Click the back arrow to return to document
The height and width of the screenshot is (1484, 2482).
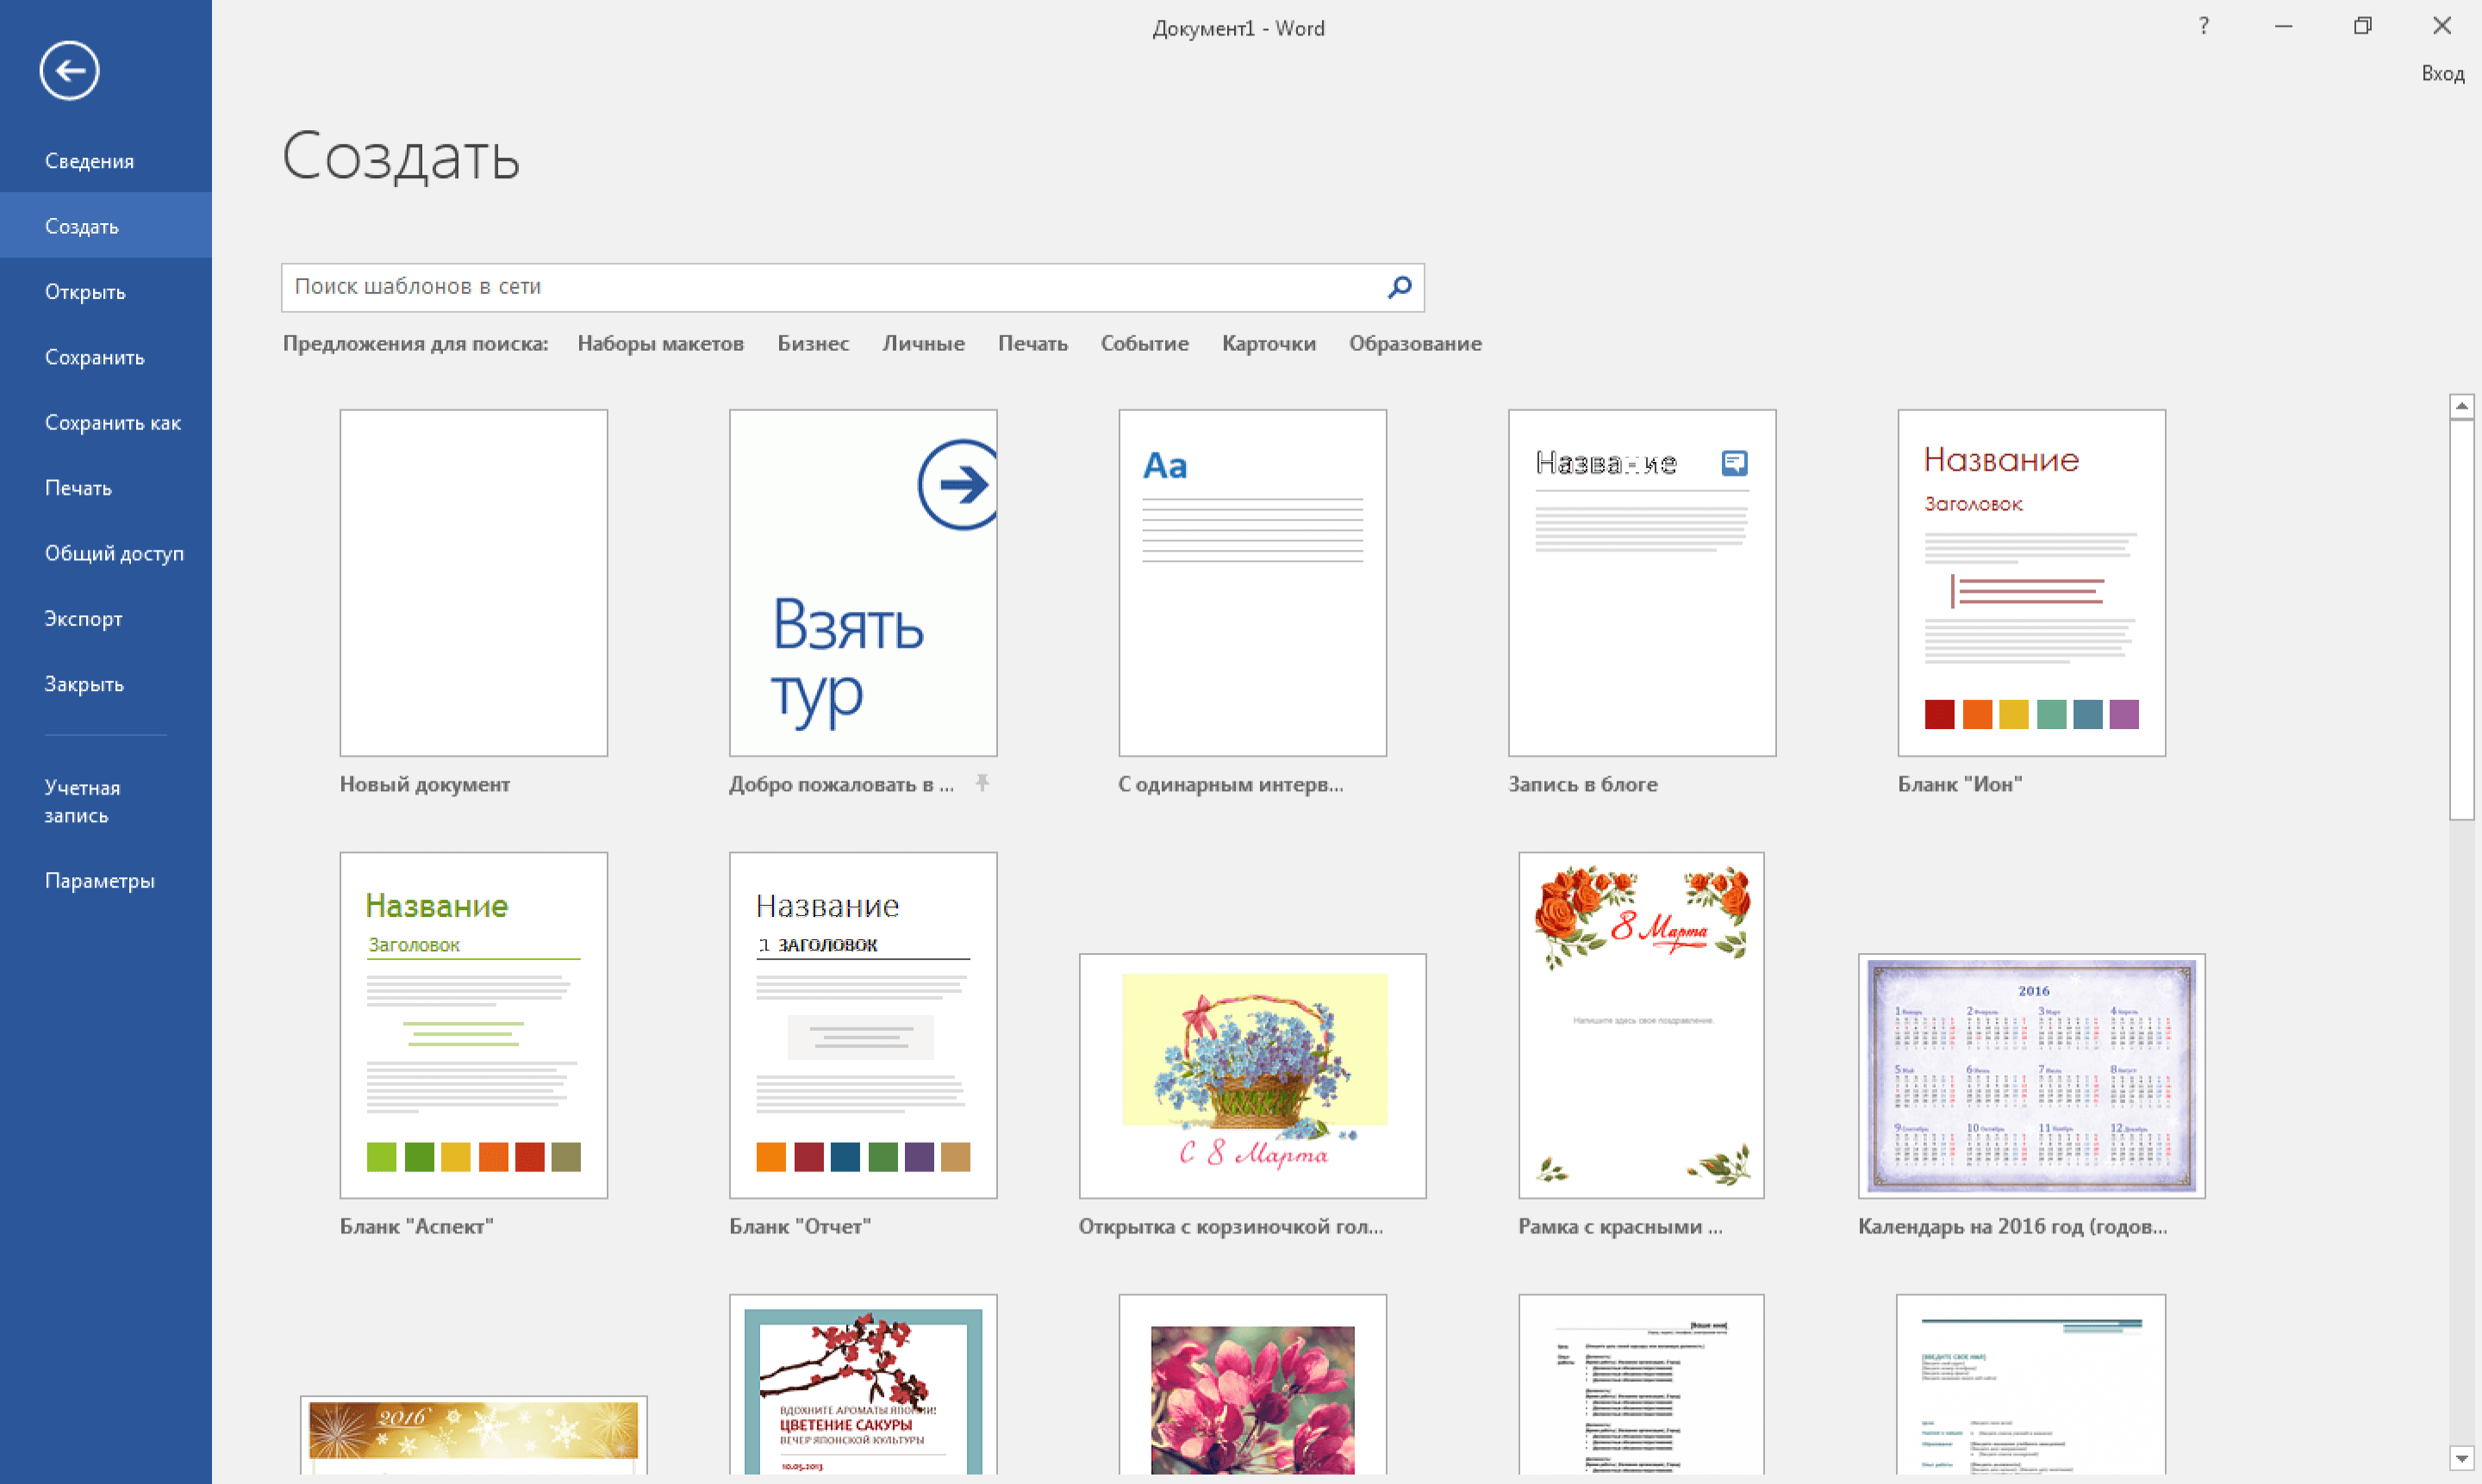point(69,70)
